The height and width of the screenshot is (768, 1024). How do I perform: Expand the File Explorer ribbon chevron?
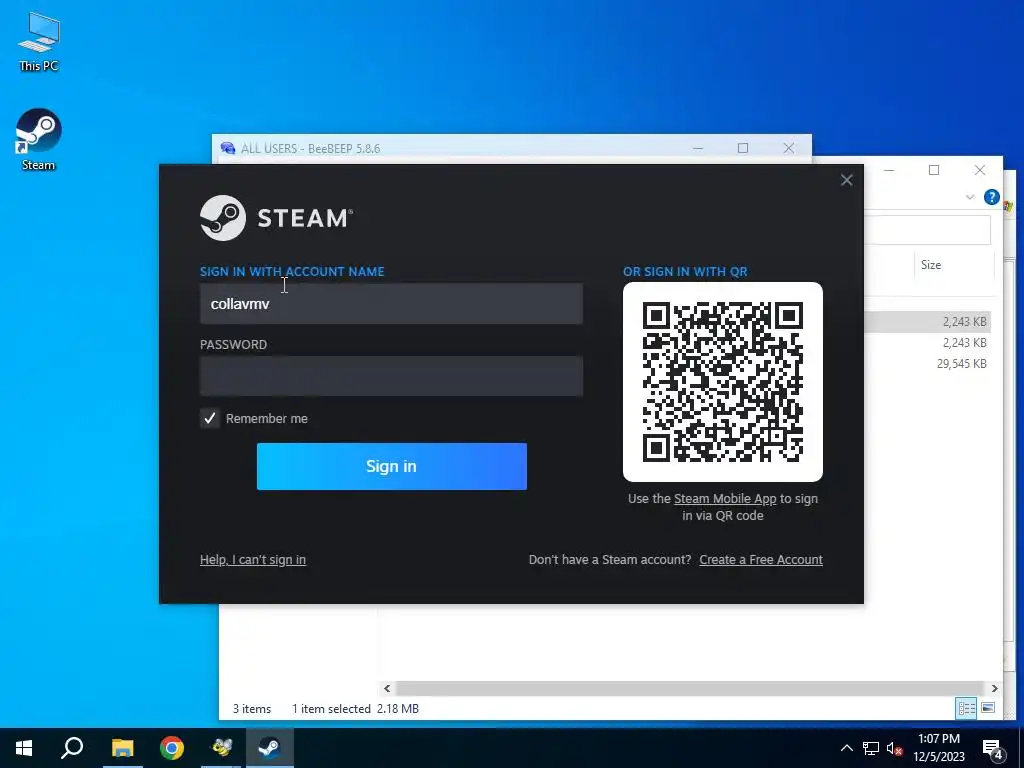[970, 197]
